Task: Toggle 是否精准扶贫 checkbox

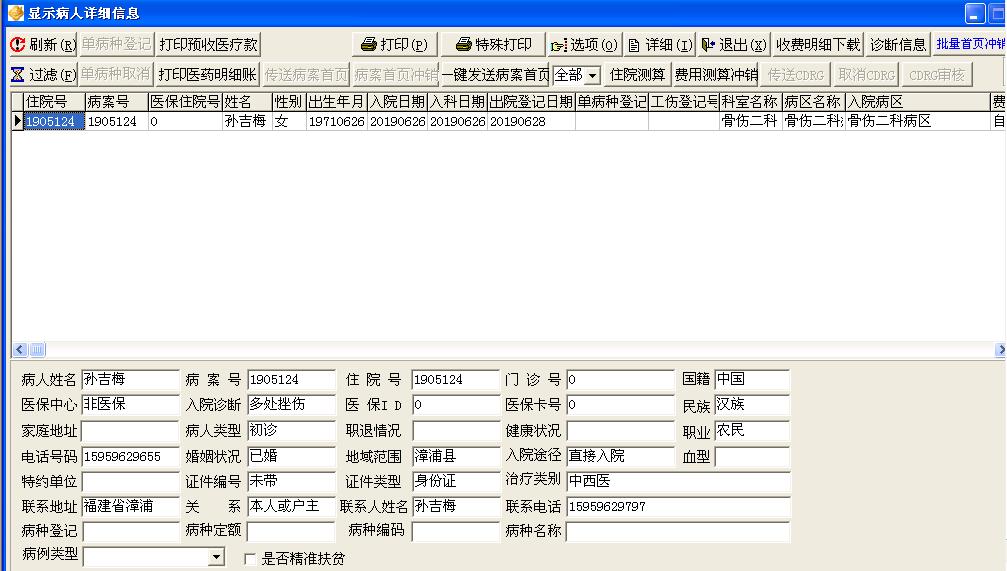Action: pyautogui.click(x=250, y=559)
